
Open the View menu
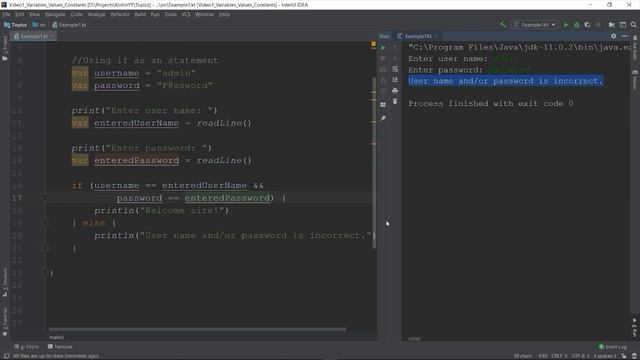coord(34,14)
